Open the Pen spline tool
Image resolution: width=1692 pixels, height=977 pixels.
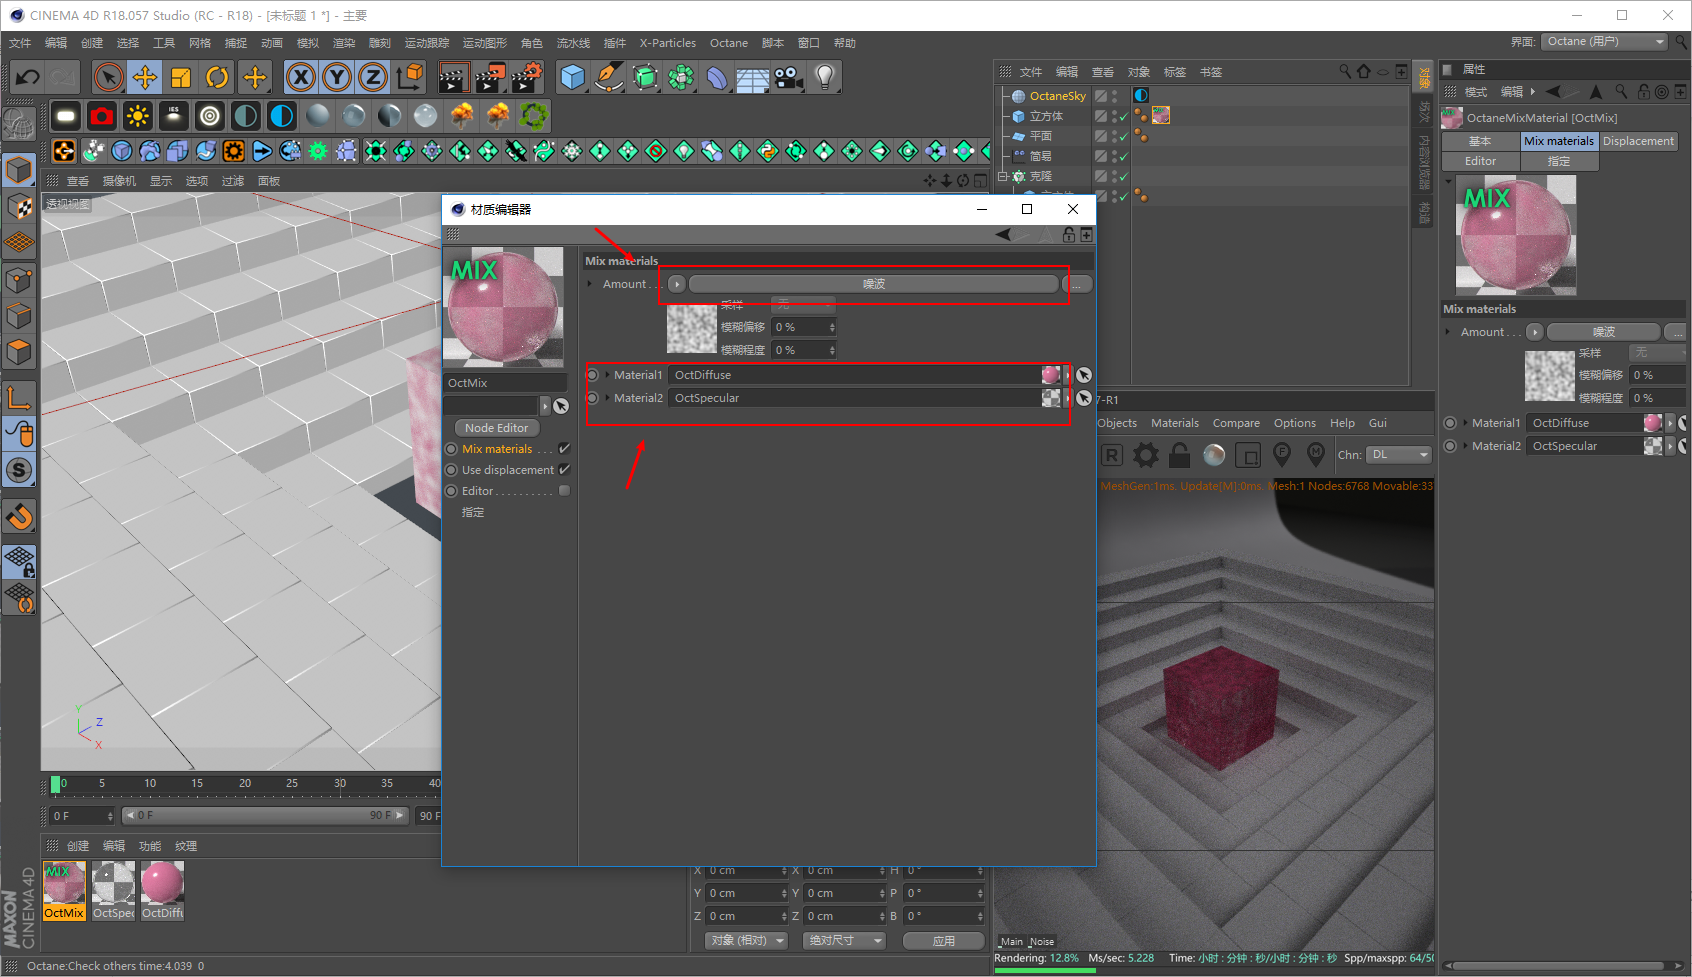[609, 77]
